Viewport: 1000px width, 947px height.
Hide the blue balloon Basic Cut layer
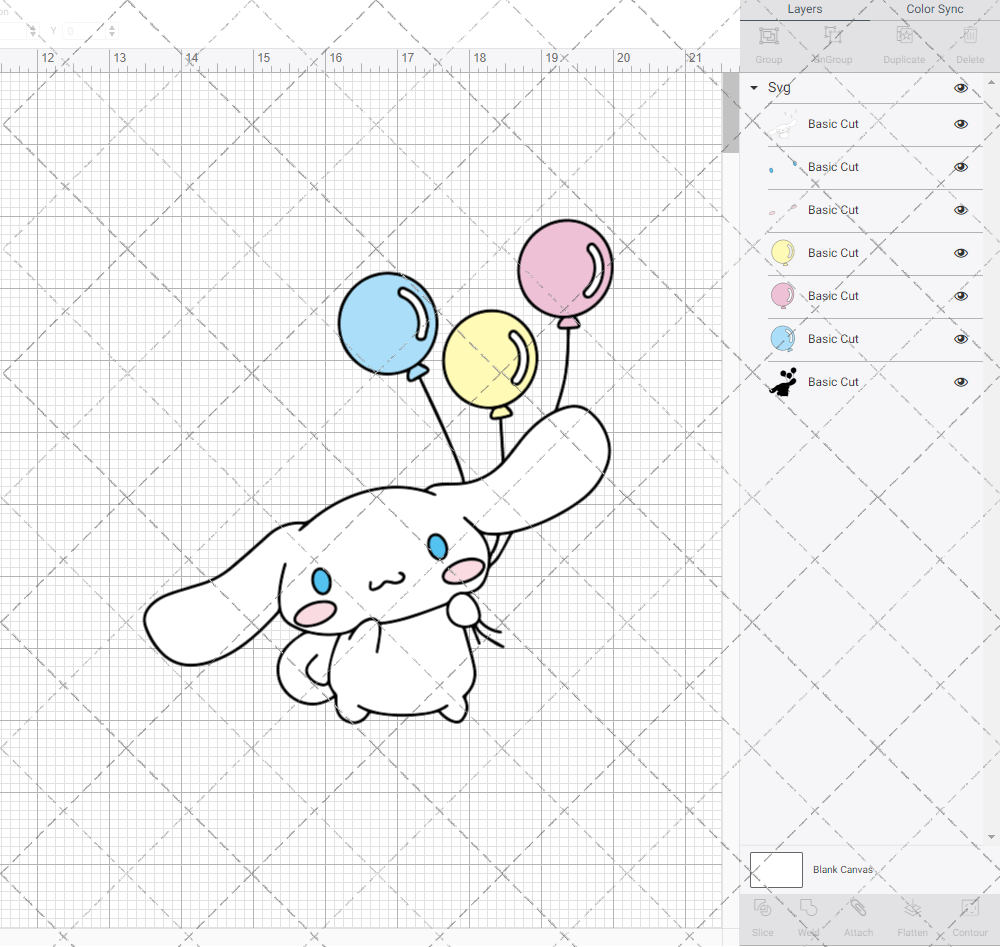pyautogui.click(x=960, y=339)
